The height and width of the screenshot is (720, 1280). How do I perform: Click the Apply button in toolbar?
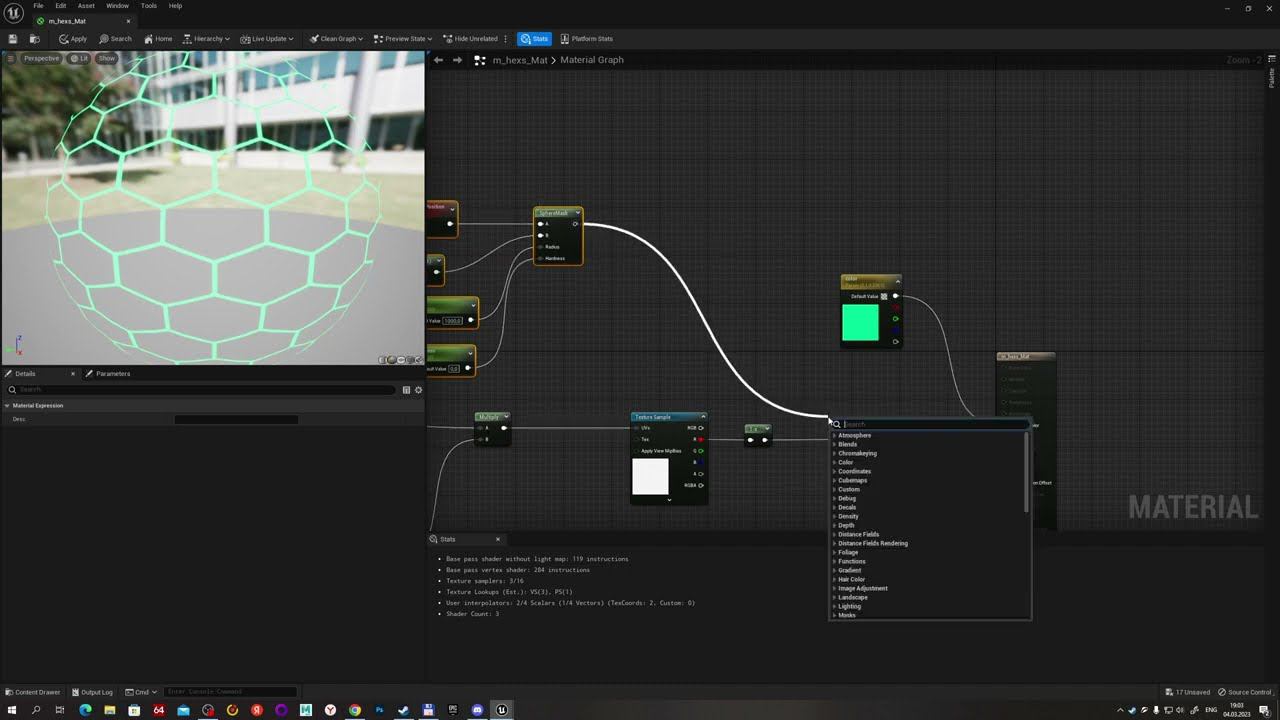[73, 39]
